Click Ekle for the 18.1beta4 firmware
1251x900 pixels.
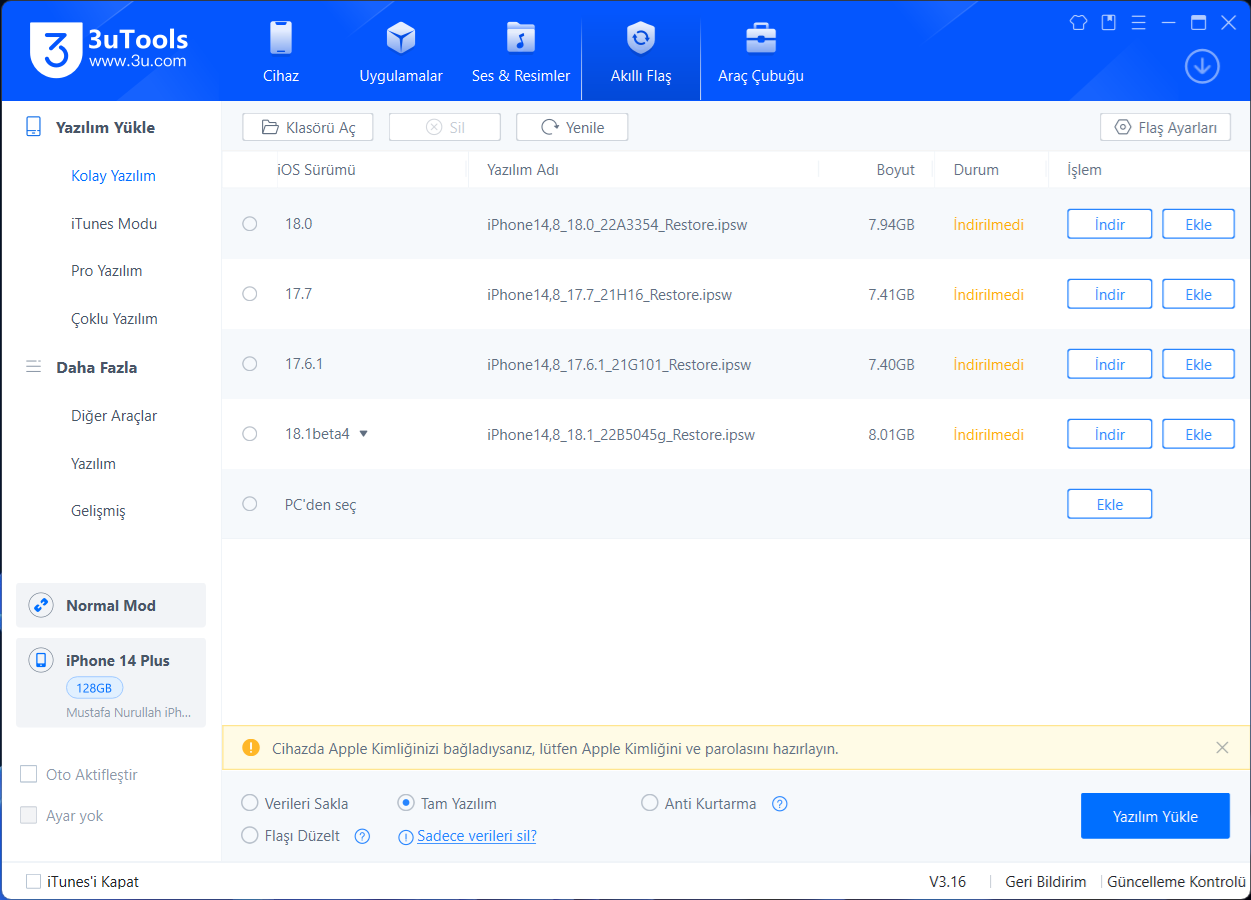(1198, 434)
